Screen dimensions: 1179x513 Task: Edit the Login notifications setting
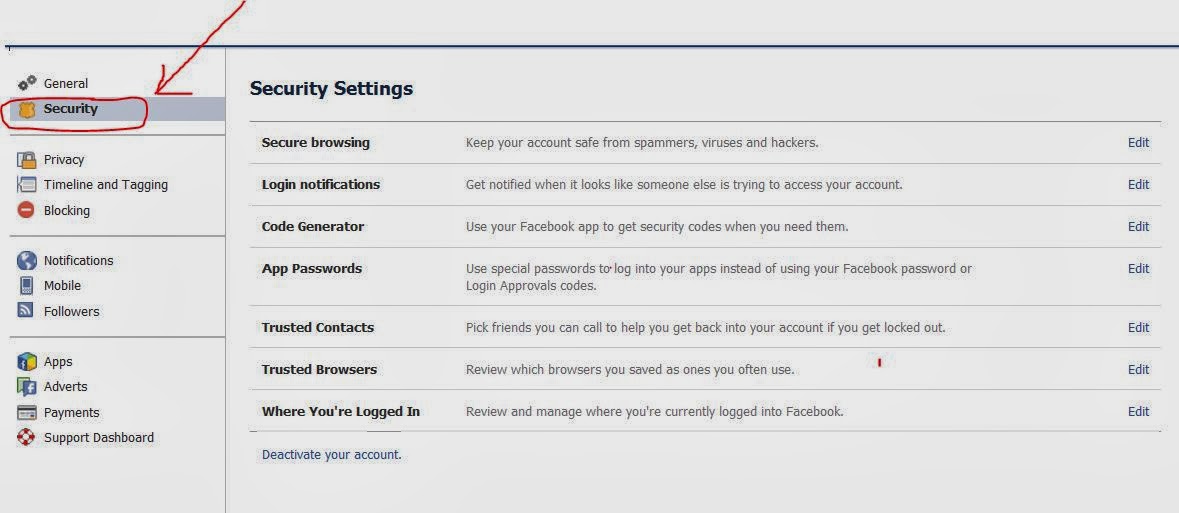(x=1138, y=184)
